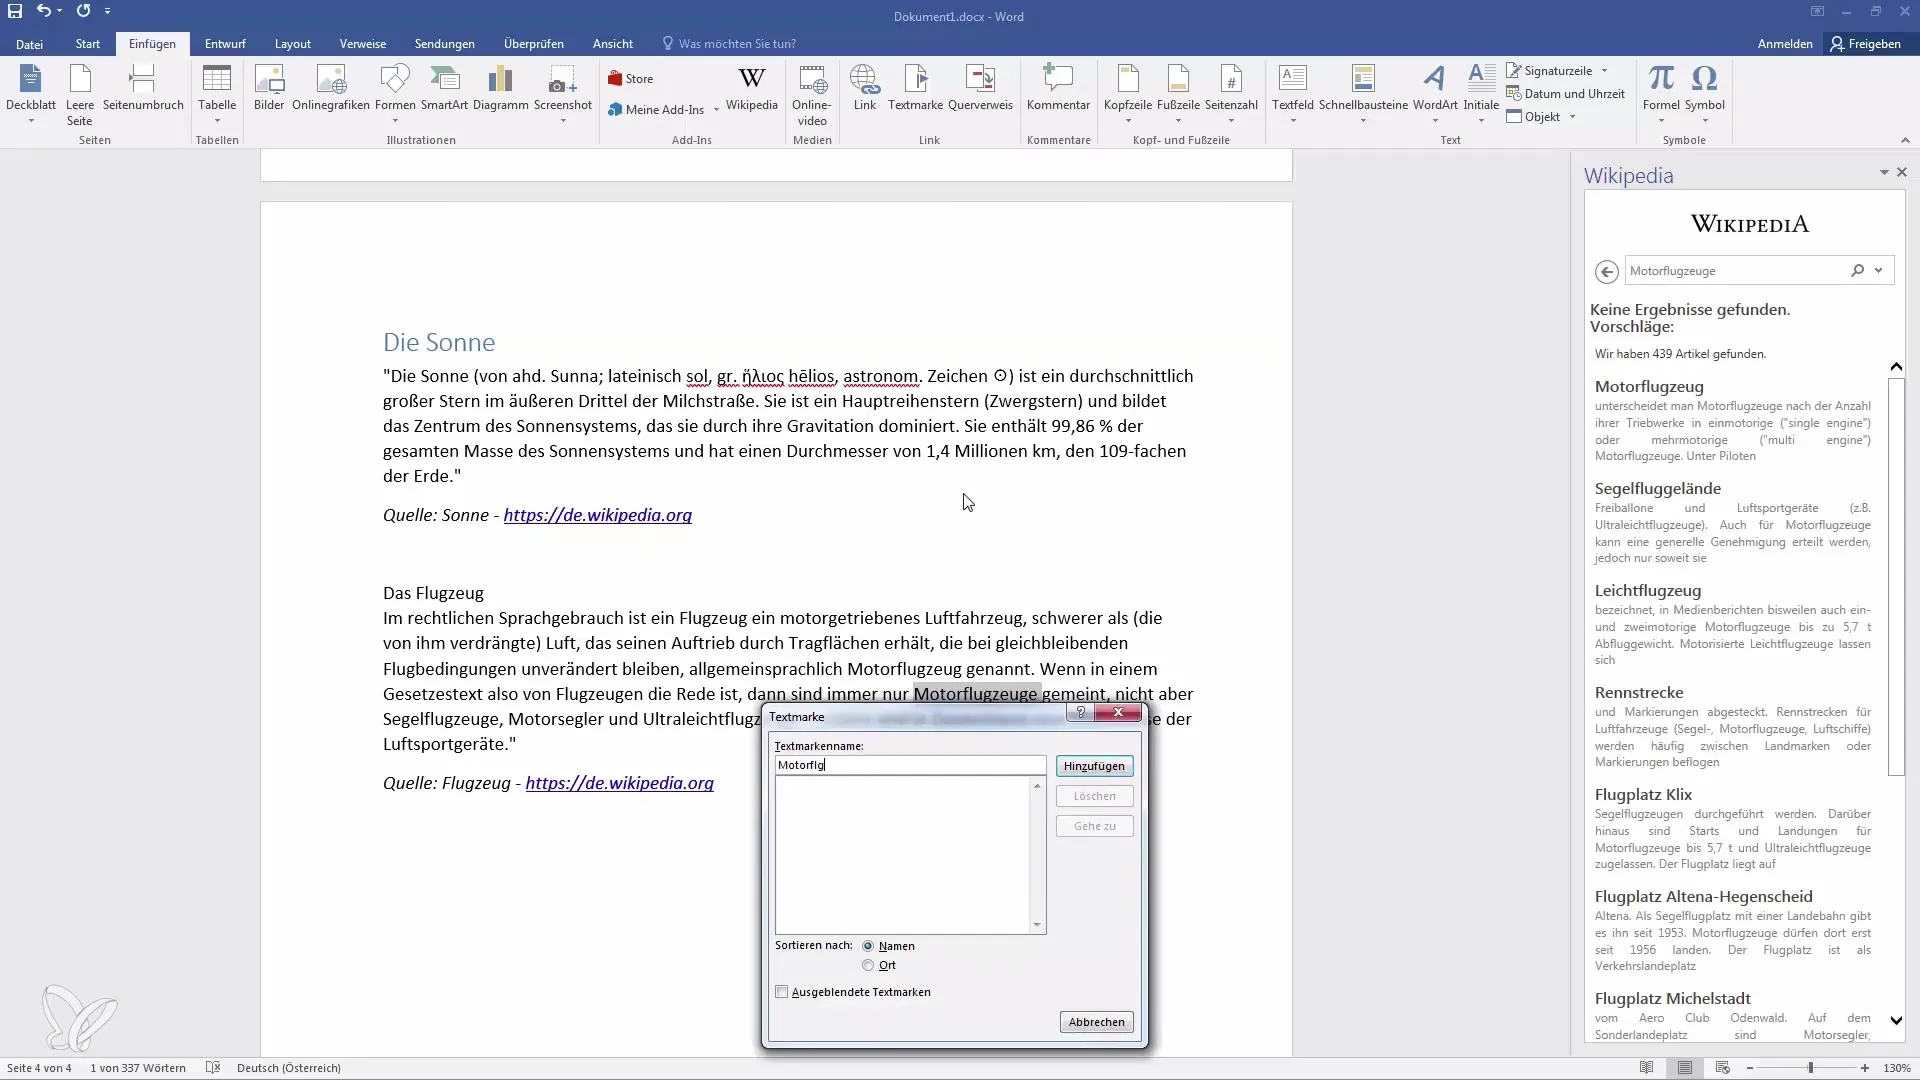1920x1080 pixels.
Task: Click the zoom slider handle
Action: point(1810,1068)
